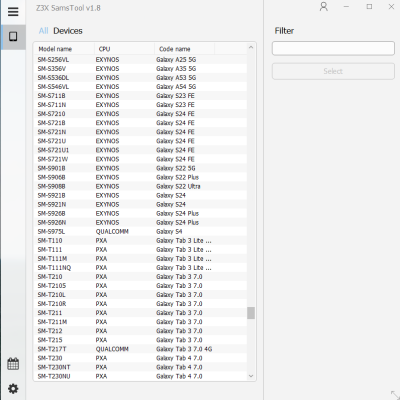Click the resize grip icon at corner

click(x=394, y=394)
